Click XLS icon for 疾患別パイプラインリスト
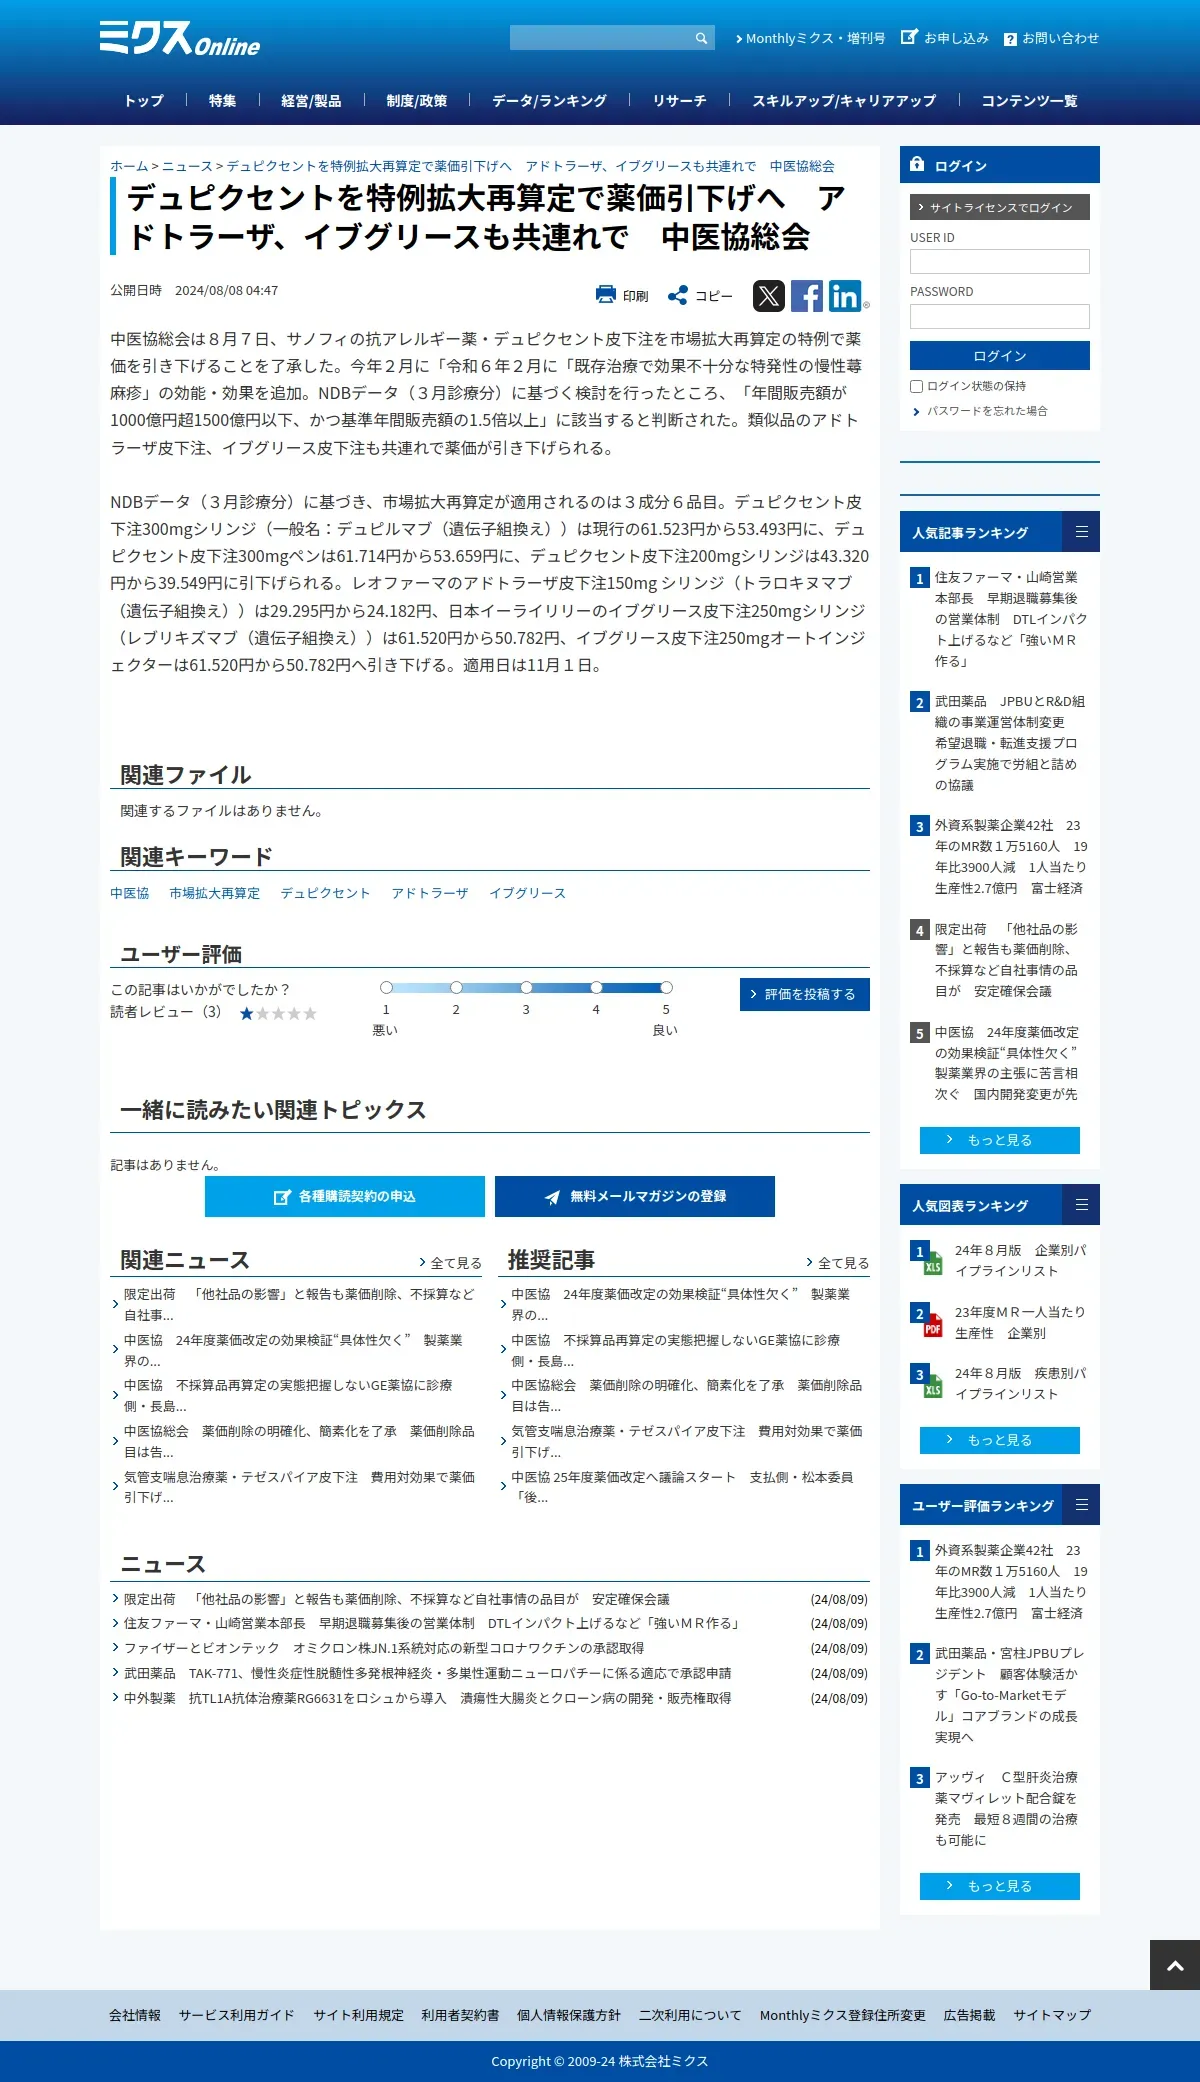Image resolution: width=1200 pixels, height=2082 pixels. 933,1386
